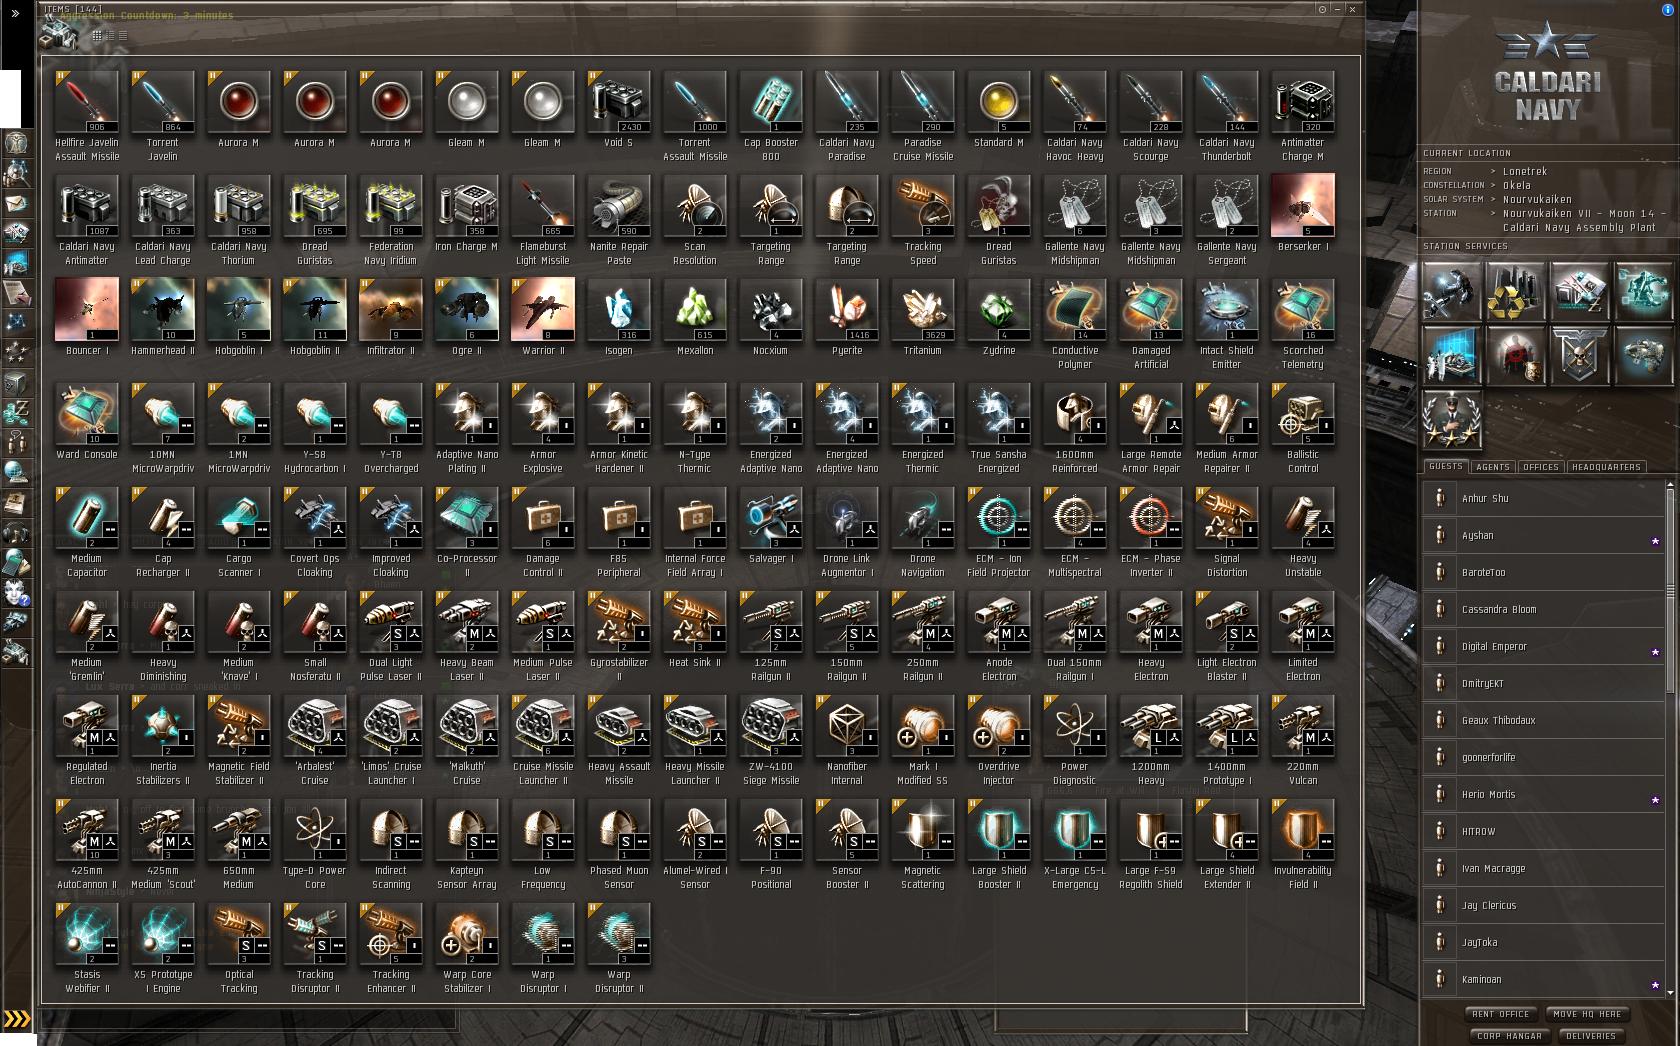1680x1046 pixels.
Task: Click the Rent Office button
Action: coord(1500,1014)
